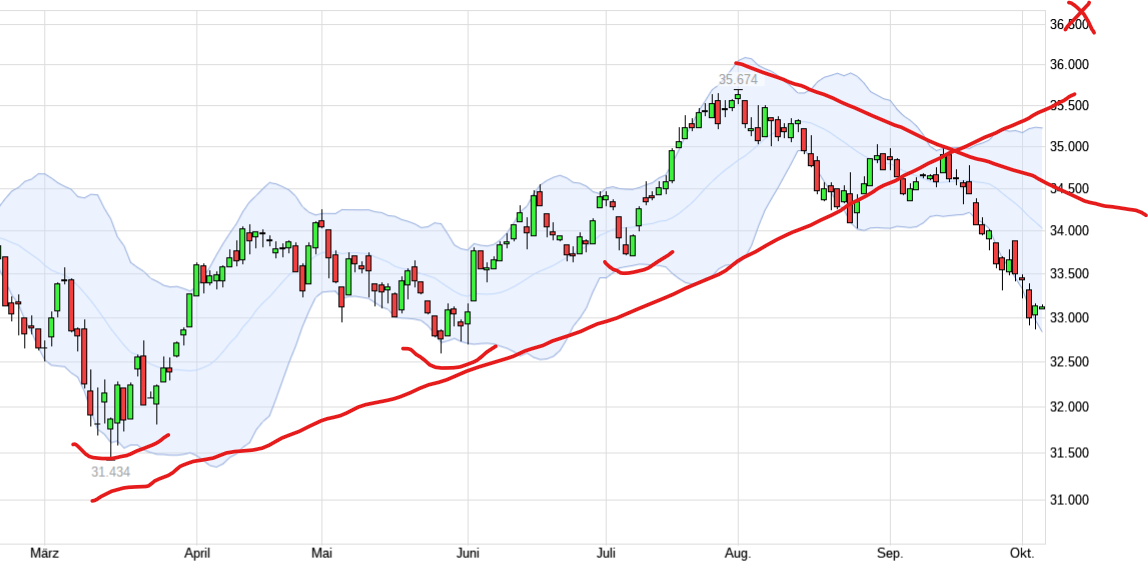The height and width of the screenshot is (575, 1148).
Task: Select the 31.500 price level label
Action: [x=1070, y=453]
